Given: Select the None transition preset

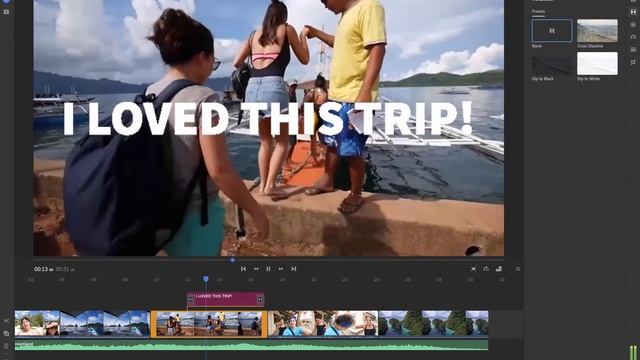Looking at the screenshot, I should click(552, 31).
